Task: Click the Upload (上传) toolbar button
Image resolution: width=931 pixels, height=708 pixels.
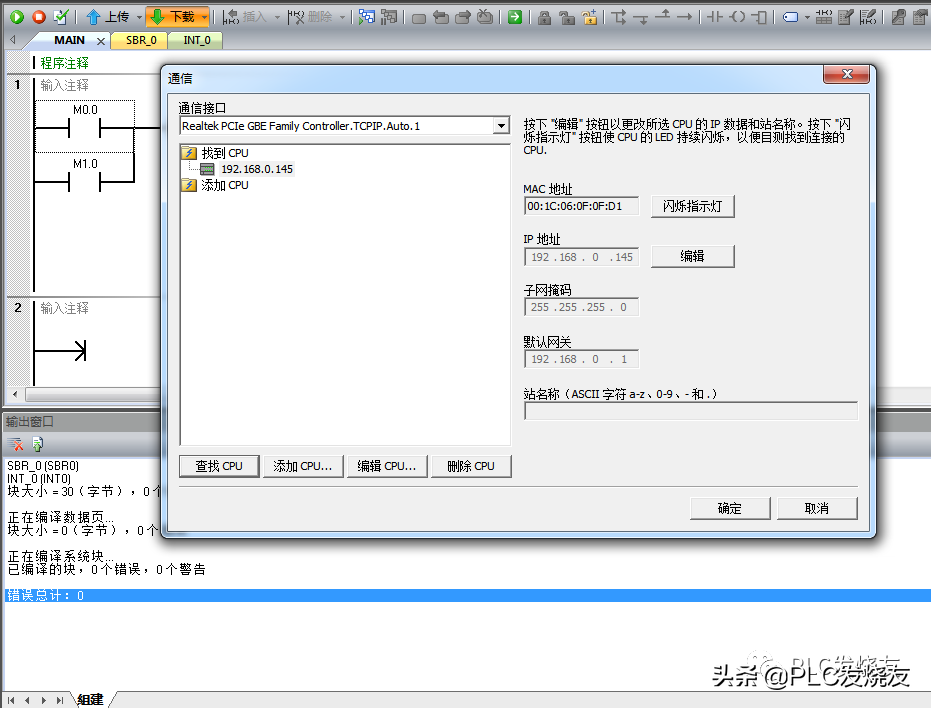Action: point(108,17)
